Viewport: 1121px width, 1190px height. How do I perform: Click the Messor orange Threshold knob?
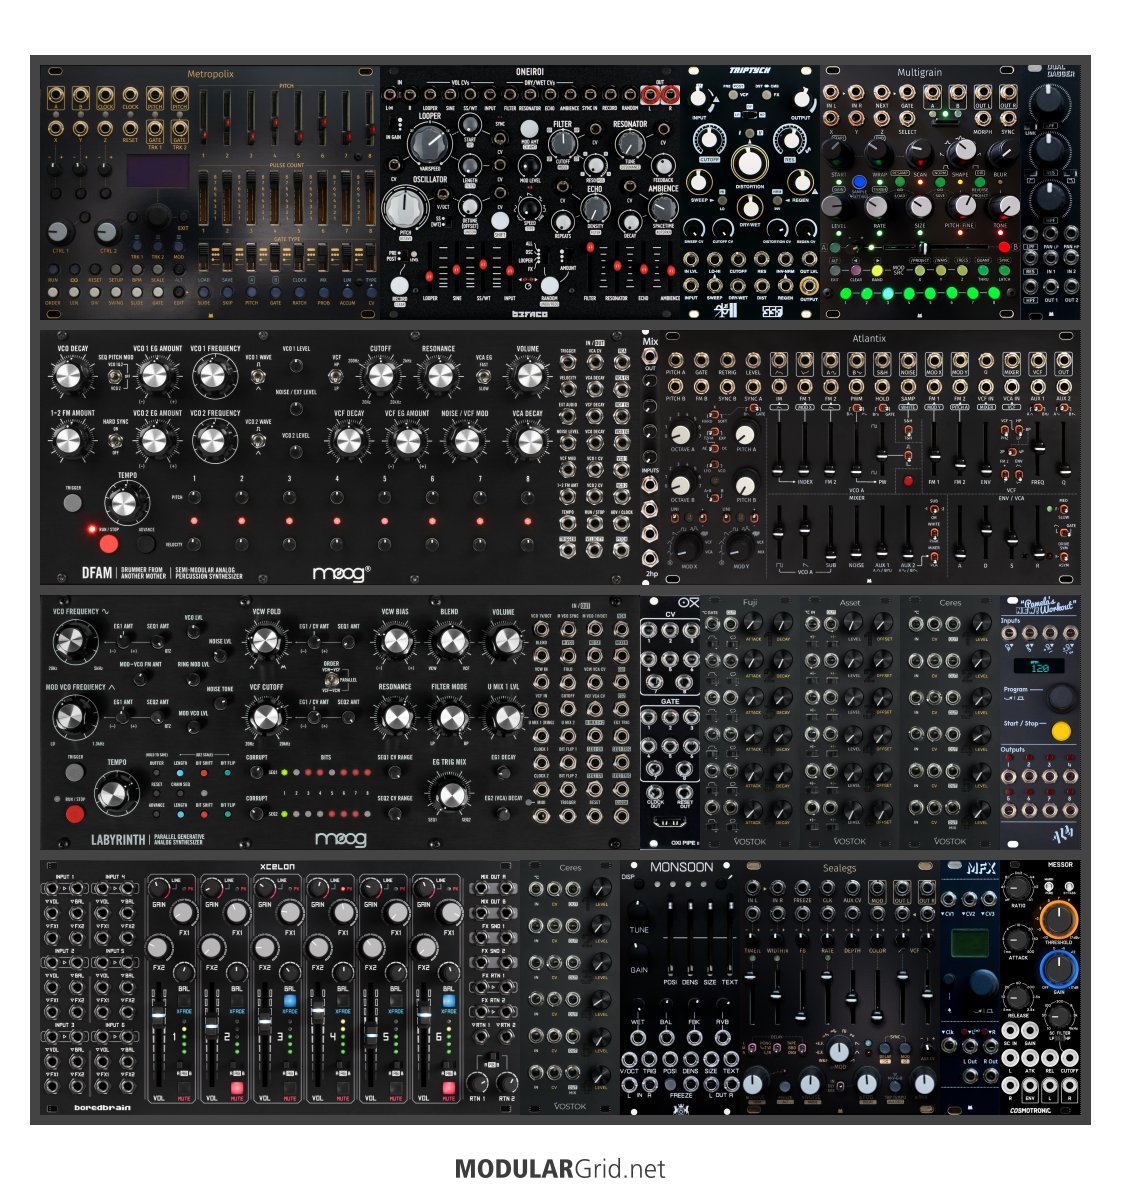(1058, 918)
